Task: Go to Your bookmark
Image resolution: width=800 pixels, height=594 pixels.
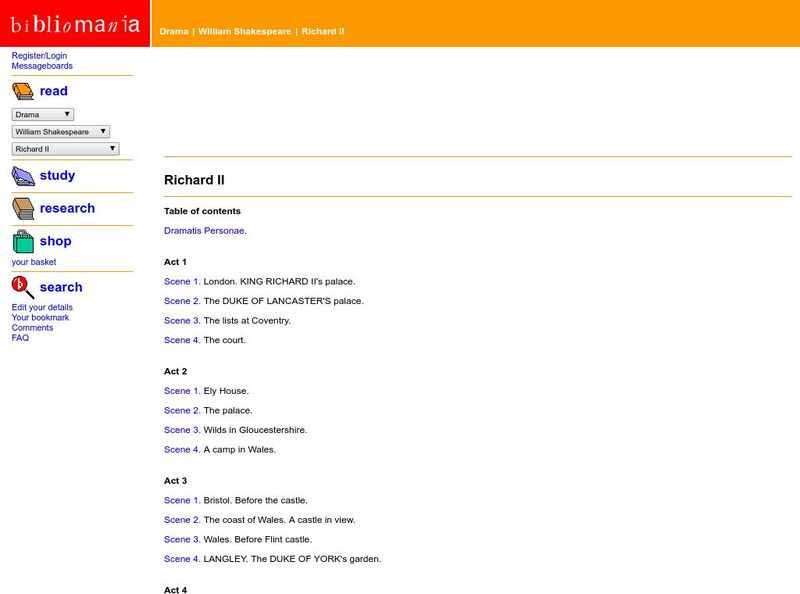Action: pyautogui.click(x=39, y=317)
